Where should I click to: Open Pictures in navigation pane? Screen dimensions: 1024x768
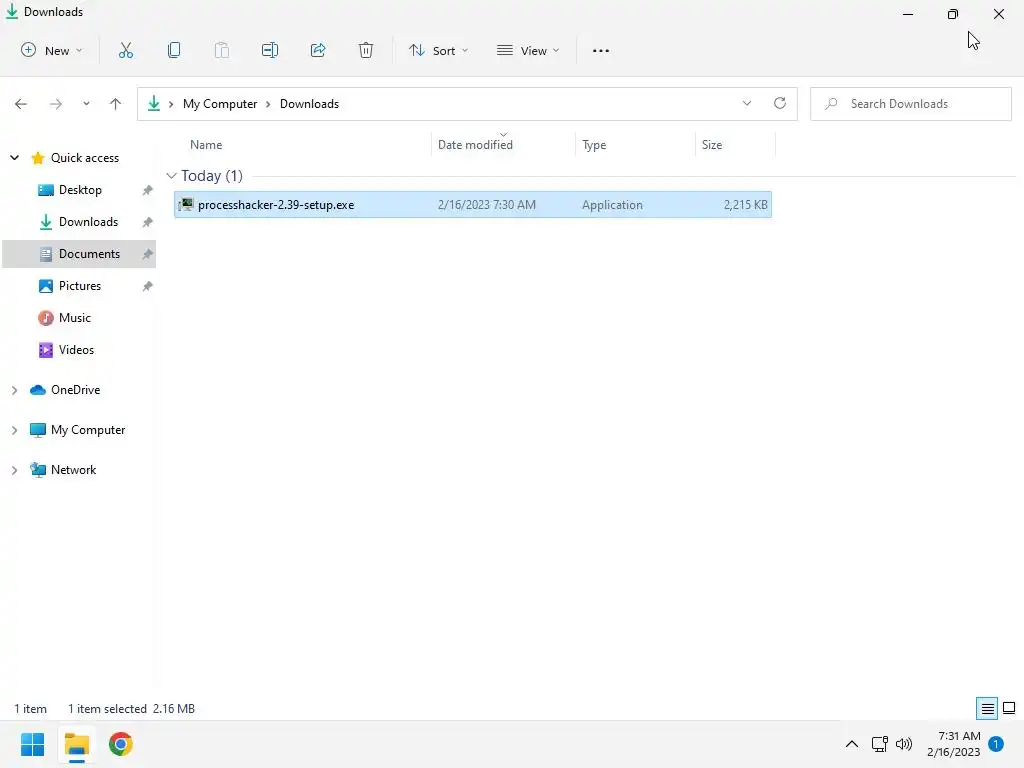pos(80,286)
